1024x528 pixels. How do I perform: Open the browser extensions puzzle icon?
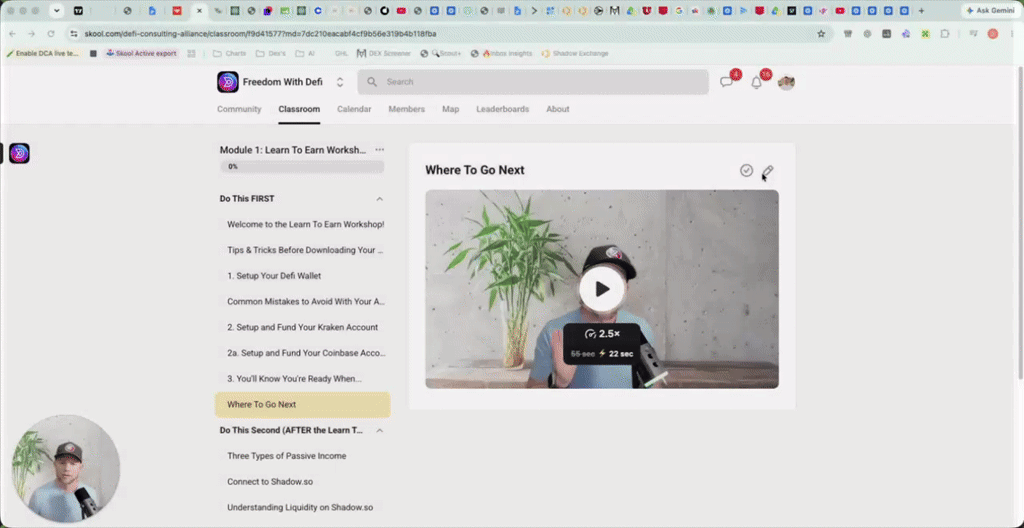(x=945, y=34)
